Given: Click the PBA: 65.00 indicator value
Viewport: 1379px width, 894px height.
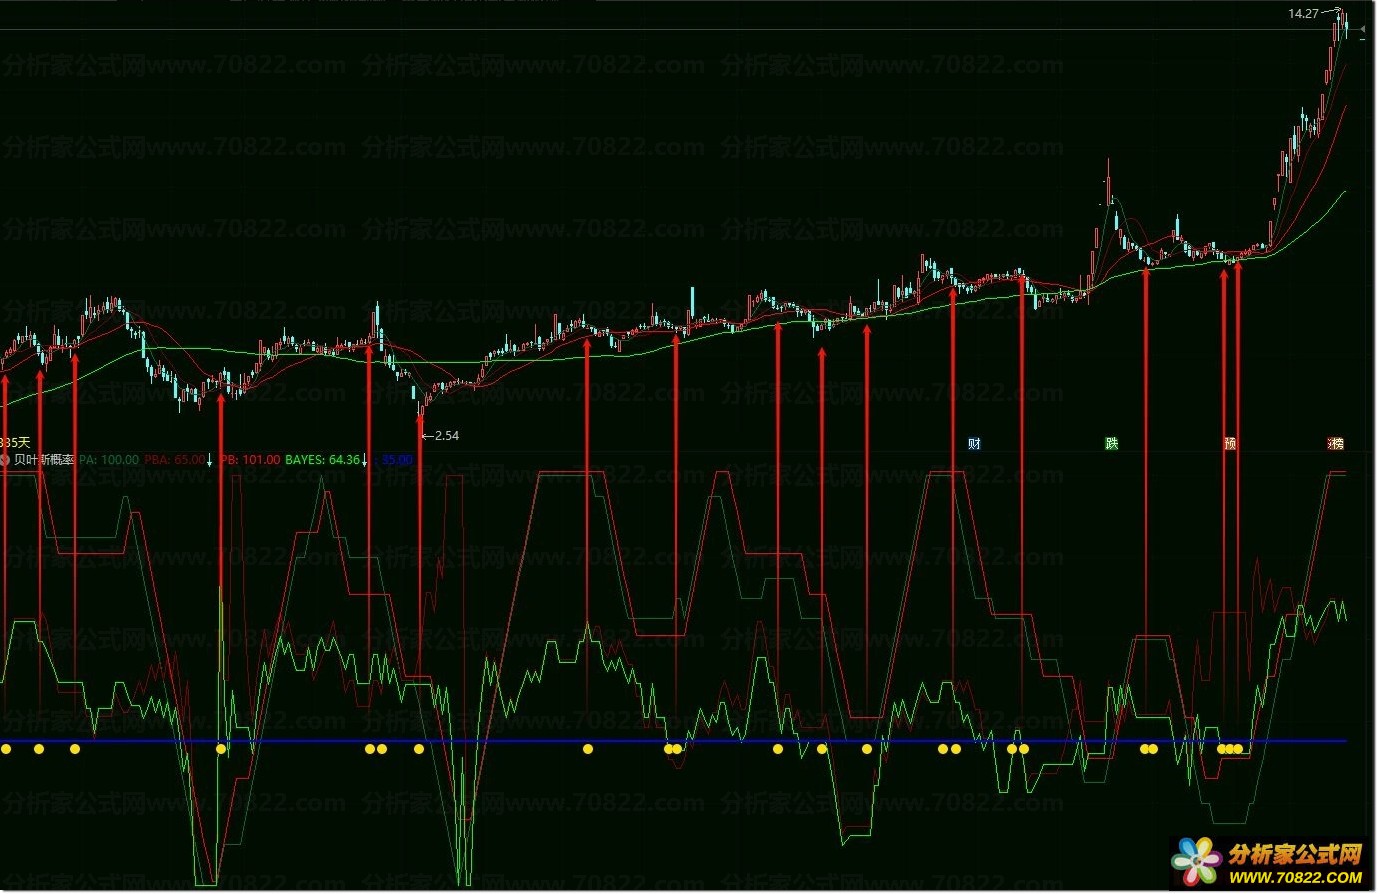Looking at the screenshot, I should (x=175, y=460).
